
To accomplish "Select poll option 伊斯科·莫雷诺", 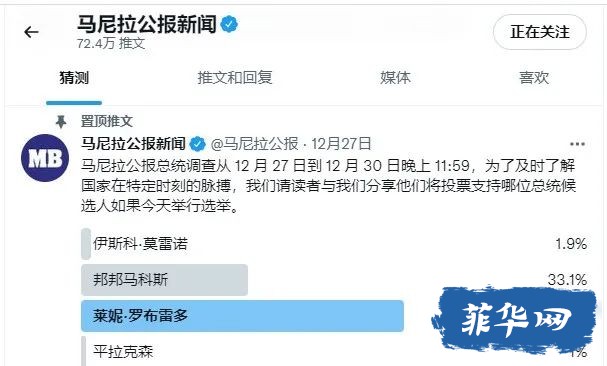I will point(335,244).
